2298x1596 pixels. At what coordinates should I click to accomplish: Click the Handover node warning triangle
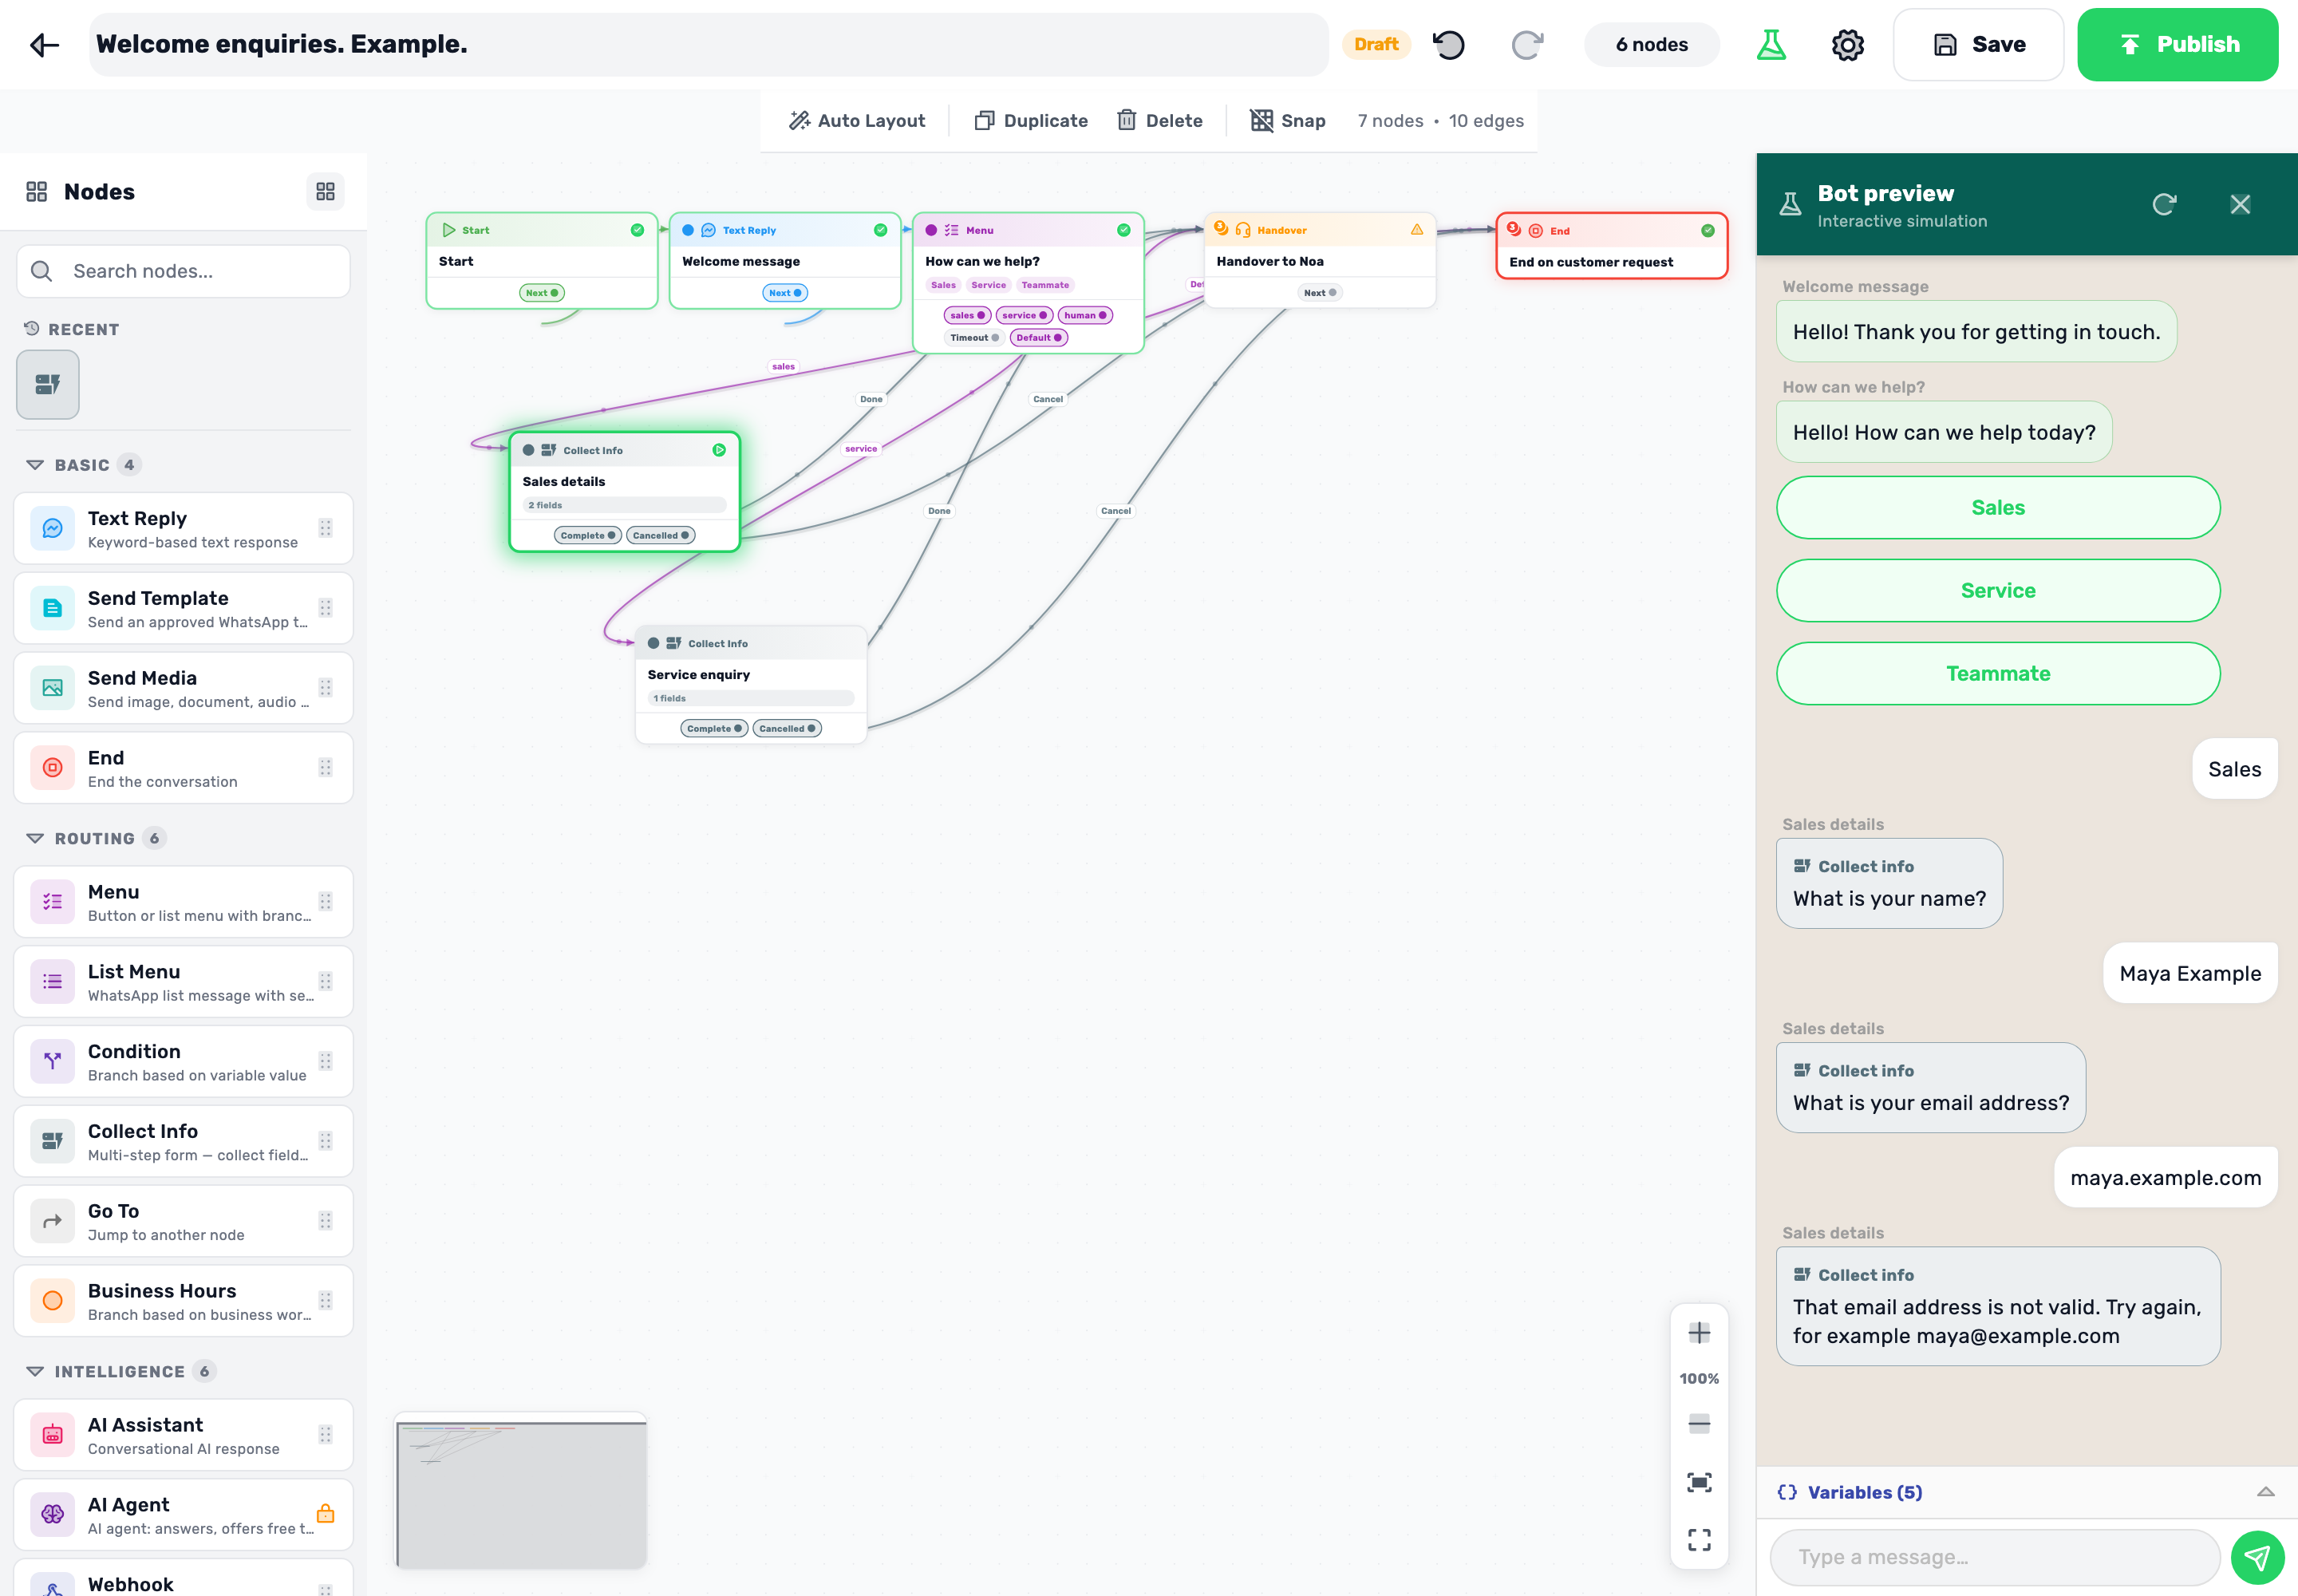[1417, 230]
